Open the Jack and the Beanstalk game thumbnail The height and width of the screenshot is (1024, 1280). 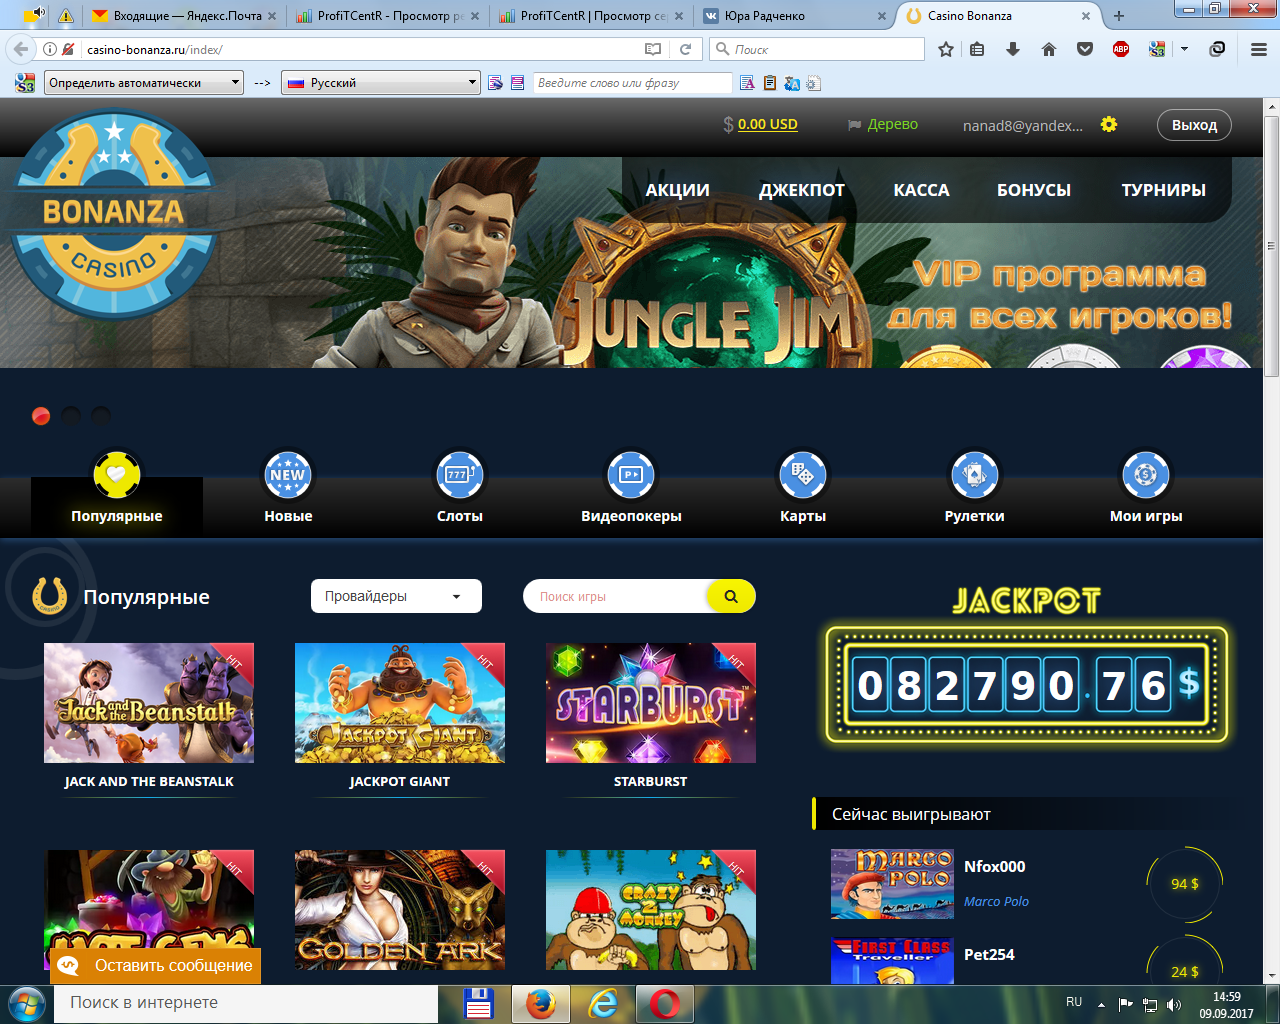[149, 703]
